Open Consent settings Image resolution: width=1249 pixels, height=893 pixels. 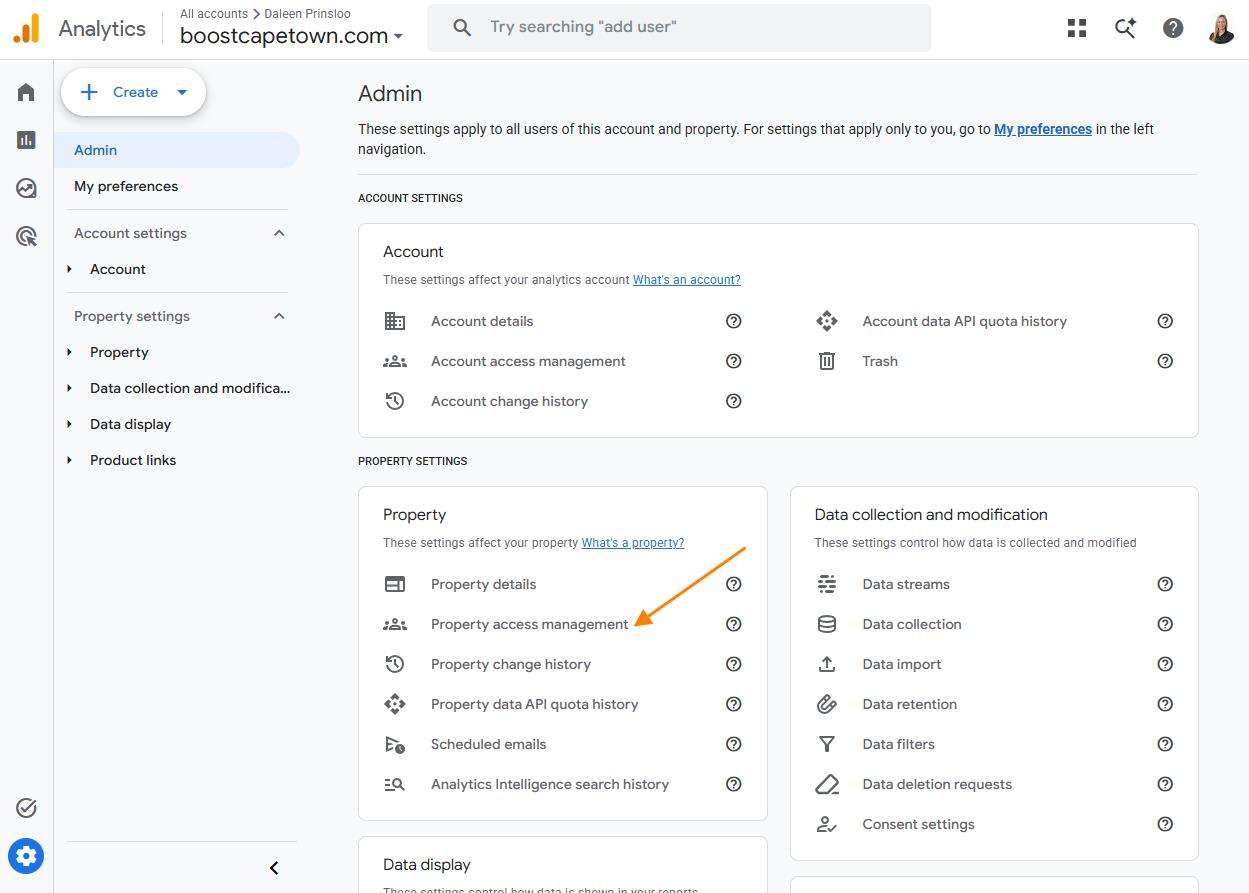(918, 824)
